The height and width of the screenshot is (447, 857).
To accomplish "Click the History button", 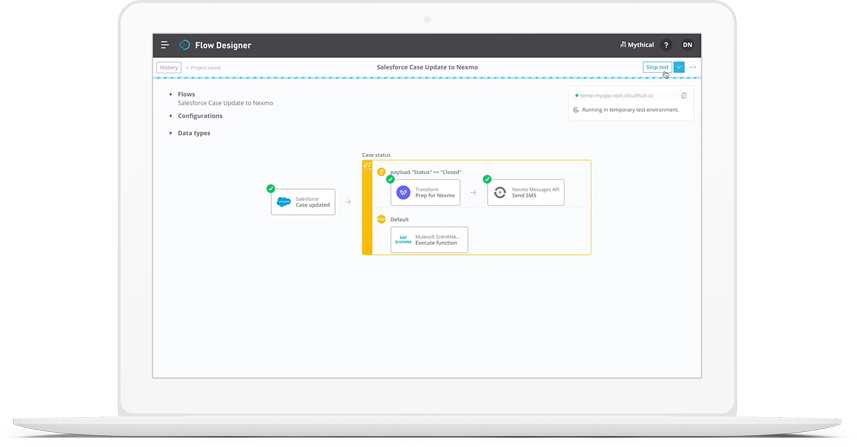I will click(169, 67).
